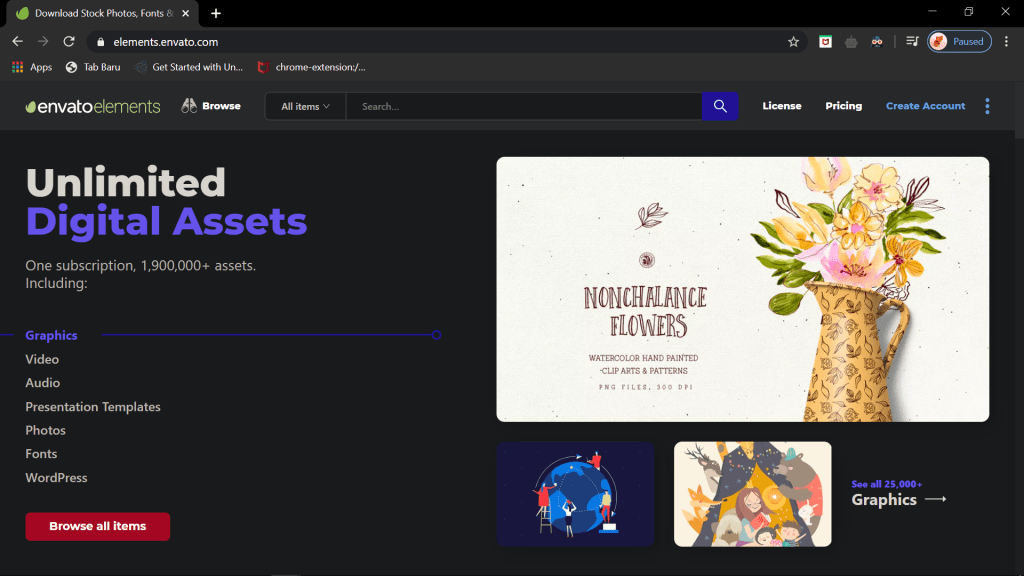Select the Video category

(42, 359)
